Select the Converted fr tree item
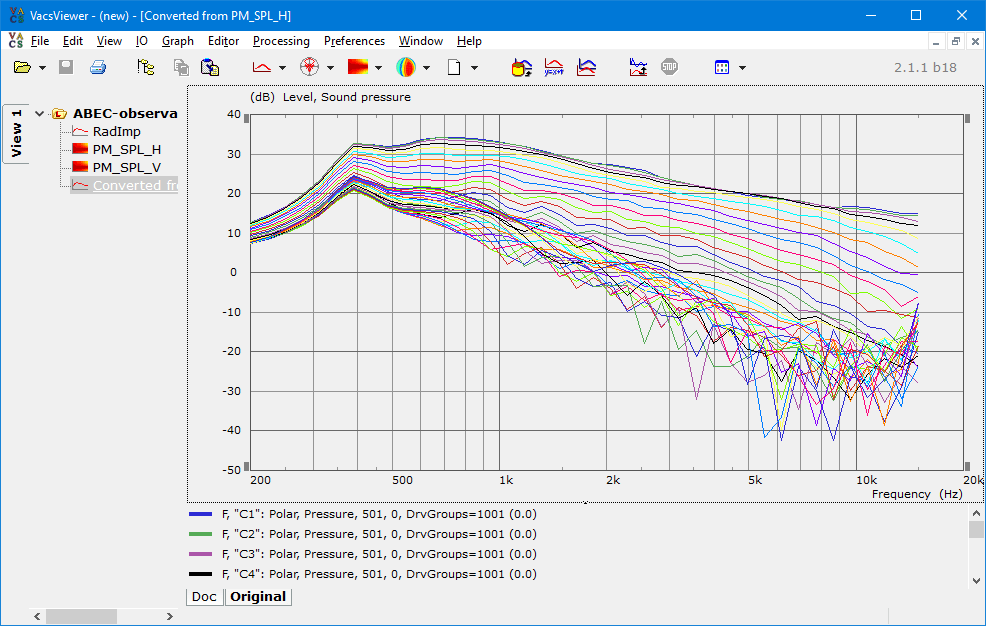 135,185
